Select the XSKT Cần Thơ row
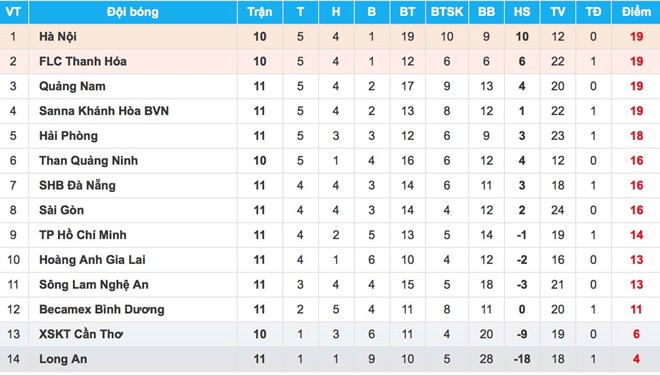Screen dimensions: 660x375 tap(330, 334)
